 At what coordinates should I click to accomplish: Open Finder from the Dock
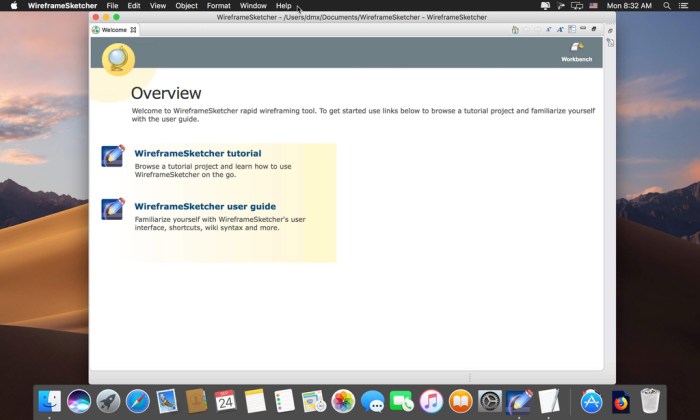coord(50,401)
